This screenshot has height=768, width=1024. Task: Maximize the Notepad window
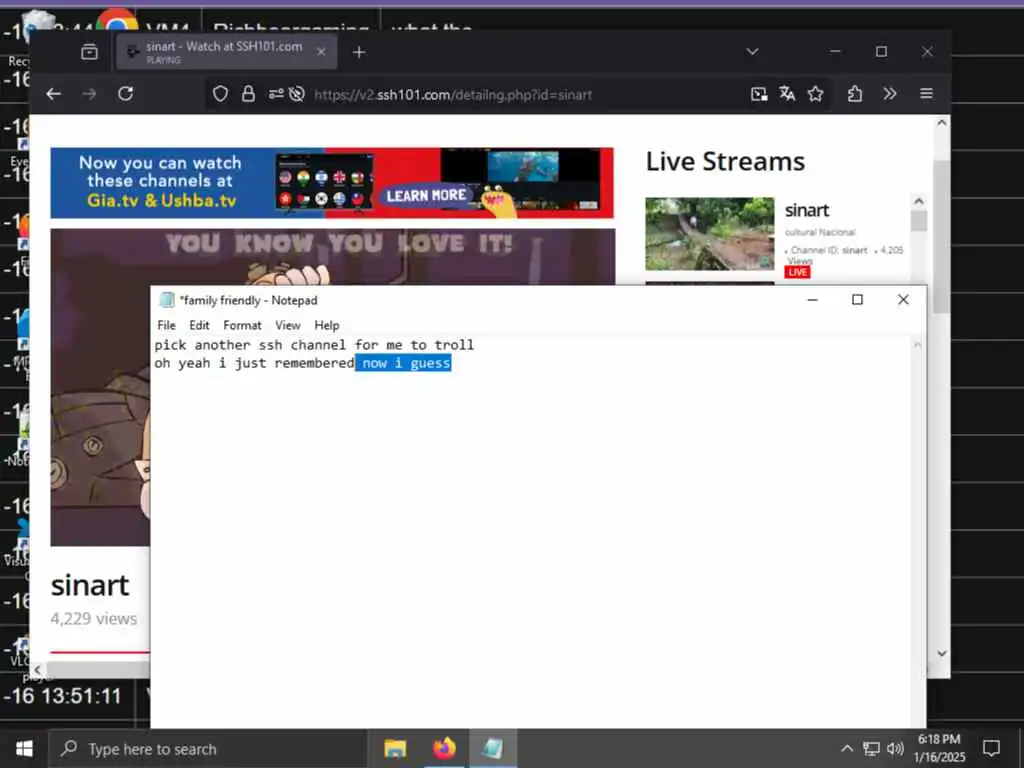pyautogui.click(x=857, y=300)
